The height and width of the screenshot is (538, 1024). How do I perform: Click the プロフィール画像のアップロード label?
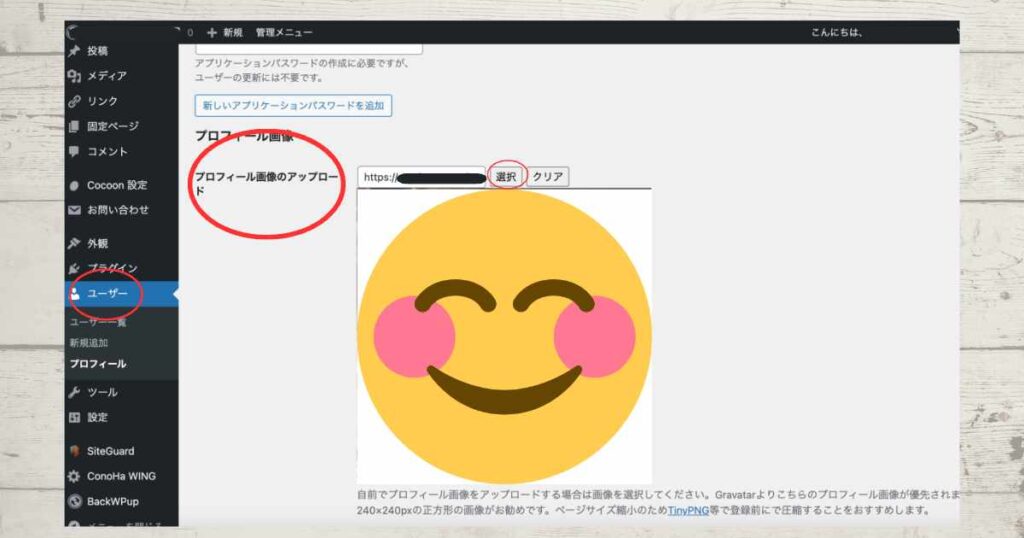click(x=266, y=183)
